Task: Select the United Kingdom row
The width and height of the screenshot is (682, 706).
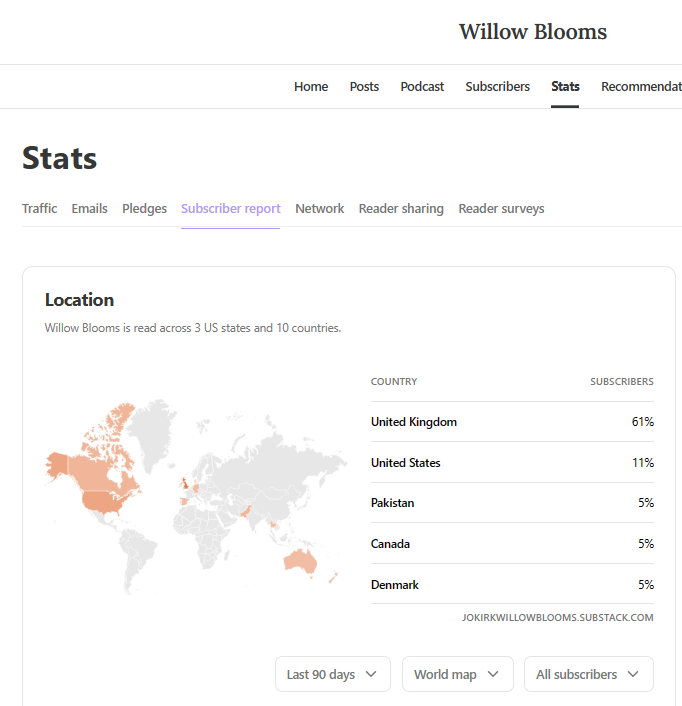Action: (x=512, y=422)
